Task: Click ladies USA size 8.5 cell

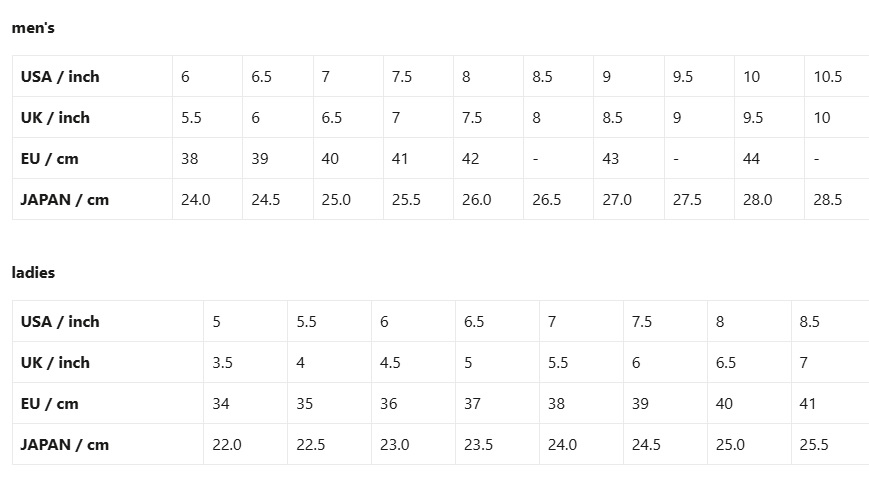Action: point(830,321)
